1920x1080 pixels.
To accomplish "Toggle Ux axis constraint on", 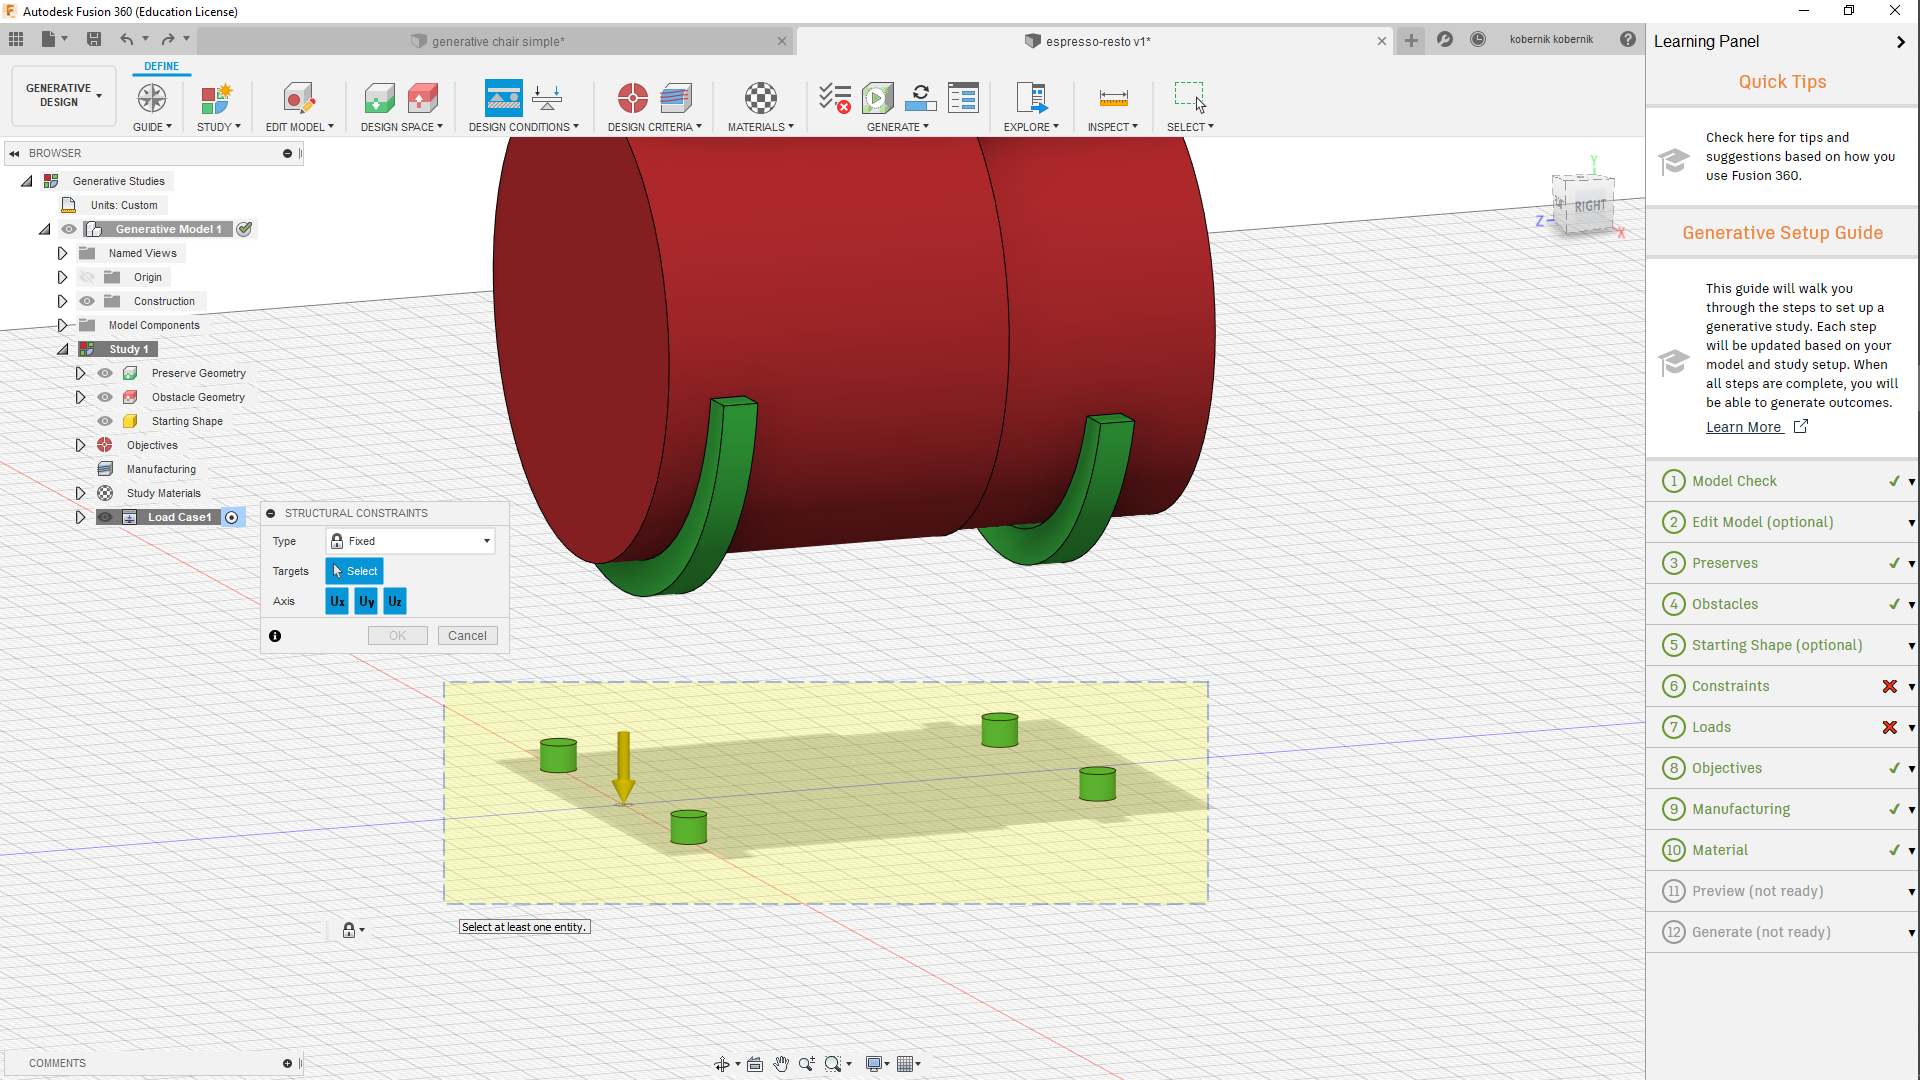I will pyautogui.click(x=336, y=601).
